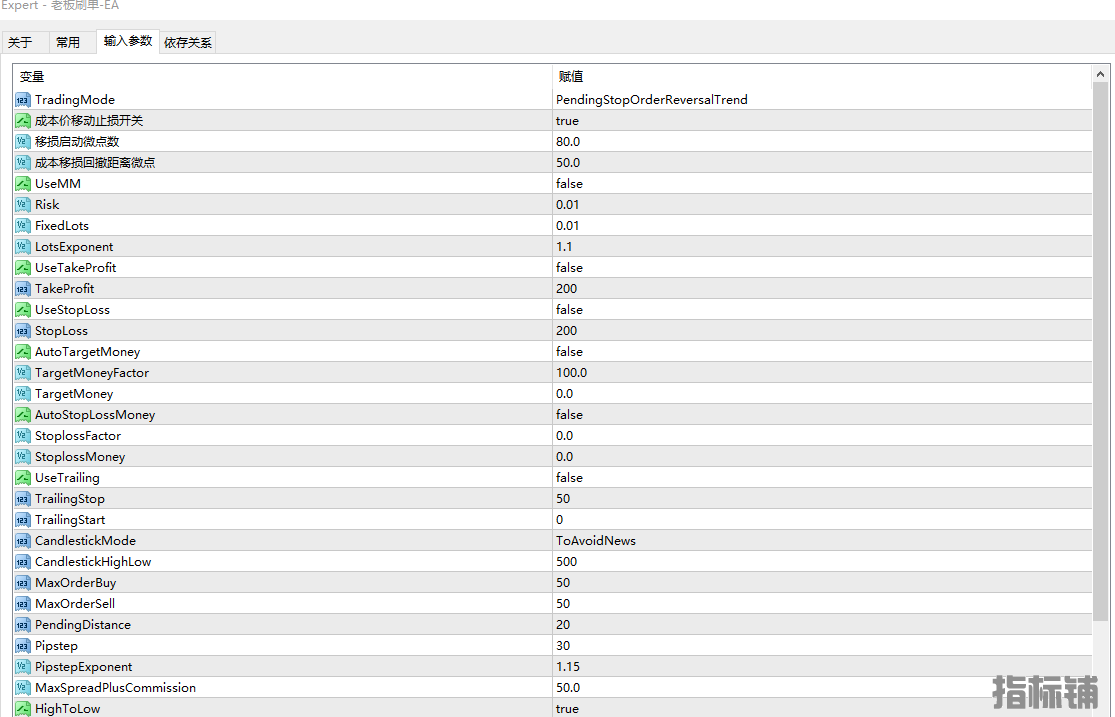1115x717 pixels.
Task: Click the icon next to PipstepExponent
Action: (23, 667)
